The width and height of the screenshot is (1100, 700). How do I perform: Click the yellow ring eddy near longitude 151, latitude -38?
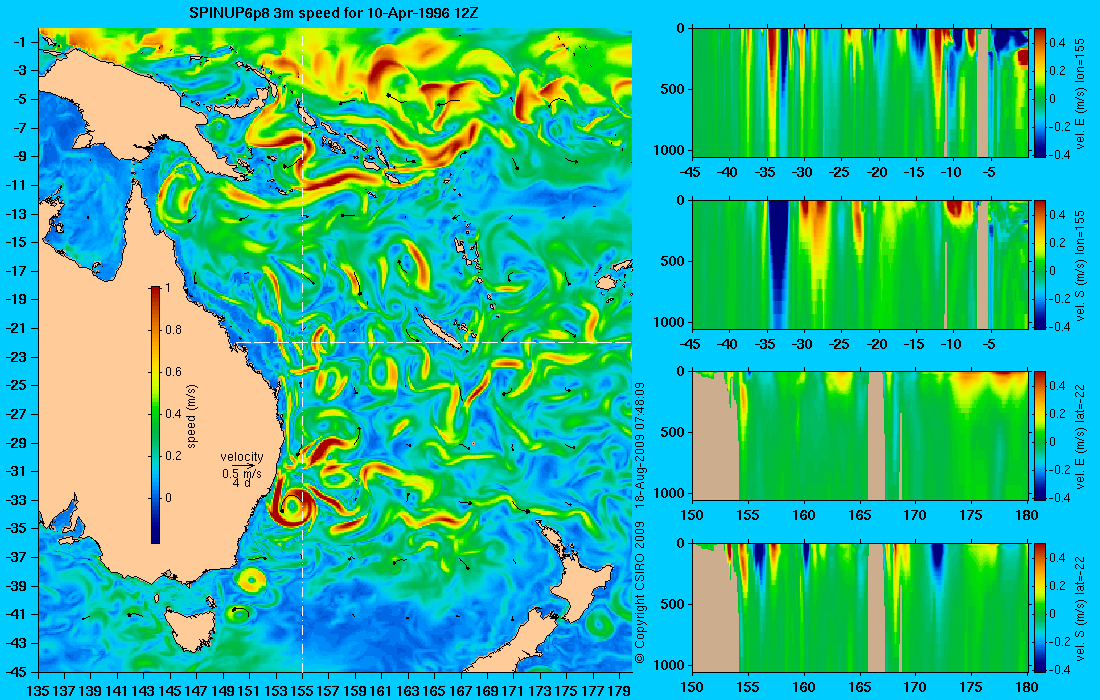coord(251,579)
